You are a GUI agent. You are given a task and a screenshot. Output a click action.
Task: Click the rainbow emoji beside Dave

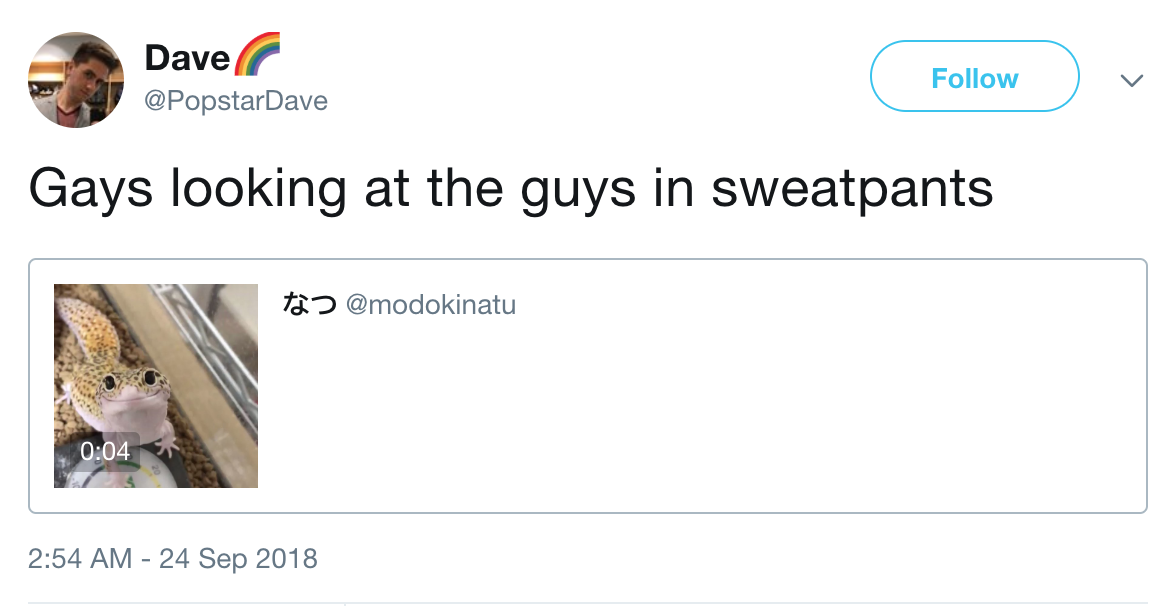(x=256, y=54)
